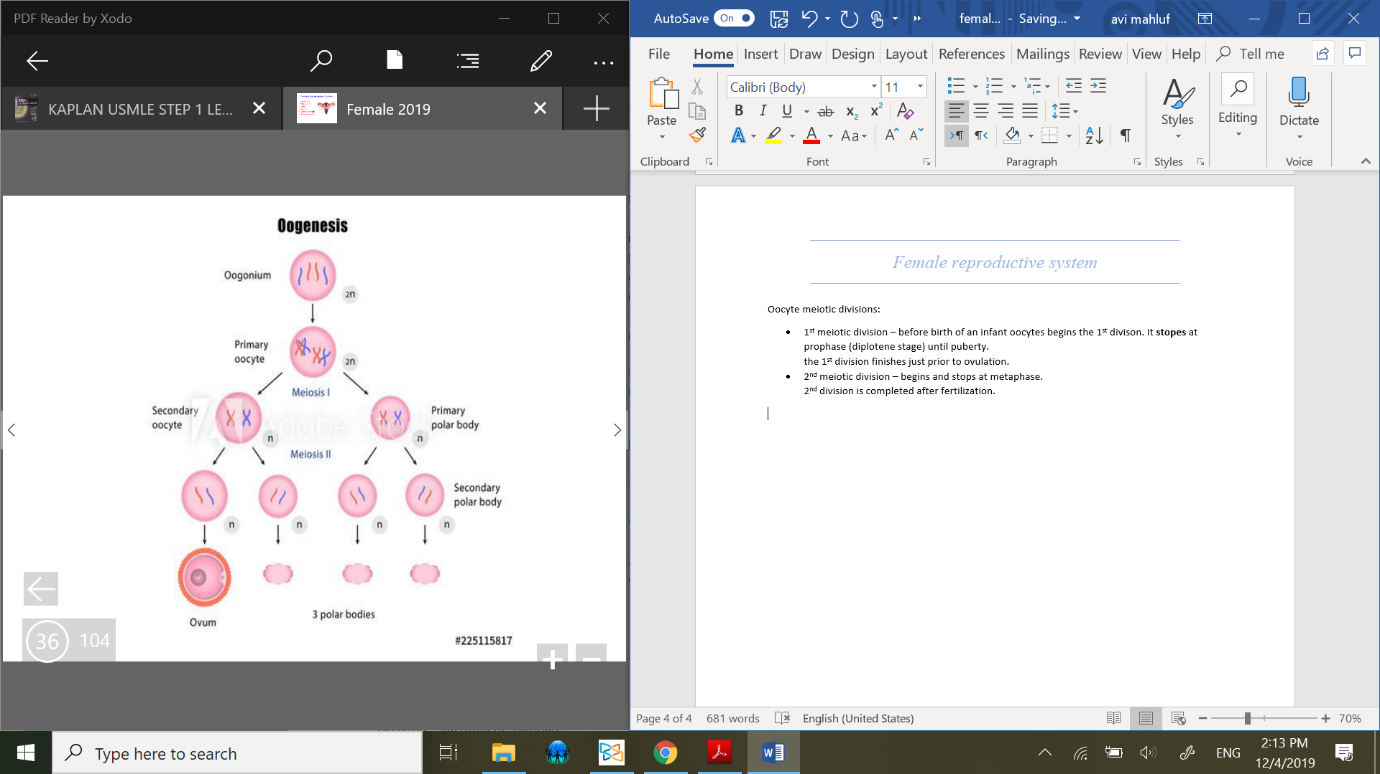Show paragraph marks with pilcrow icon

(x=1125, y=135)
